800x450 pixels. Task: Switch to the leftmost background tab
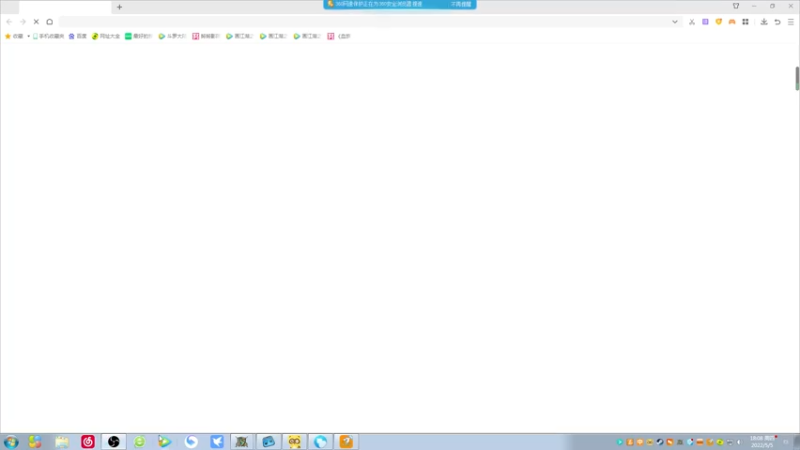pyautogui.click(x=9, y=7)
